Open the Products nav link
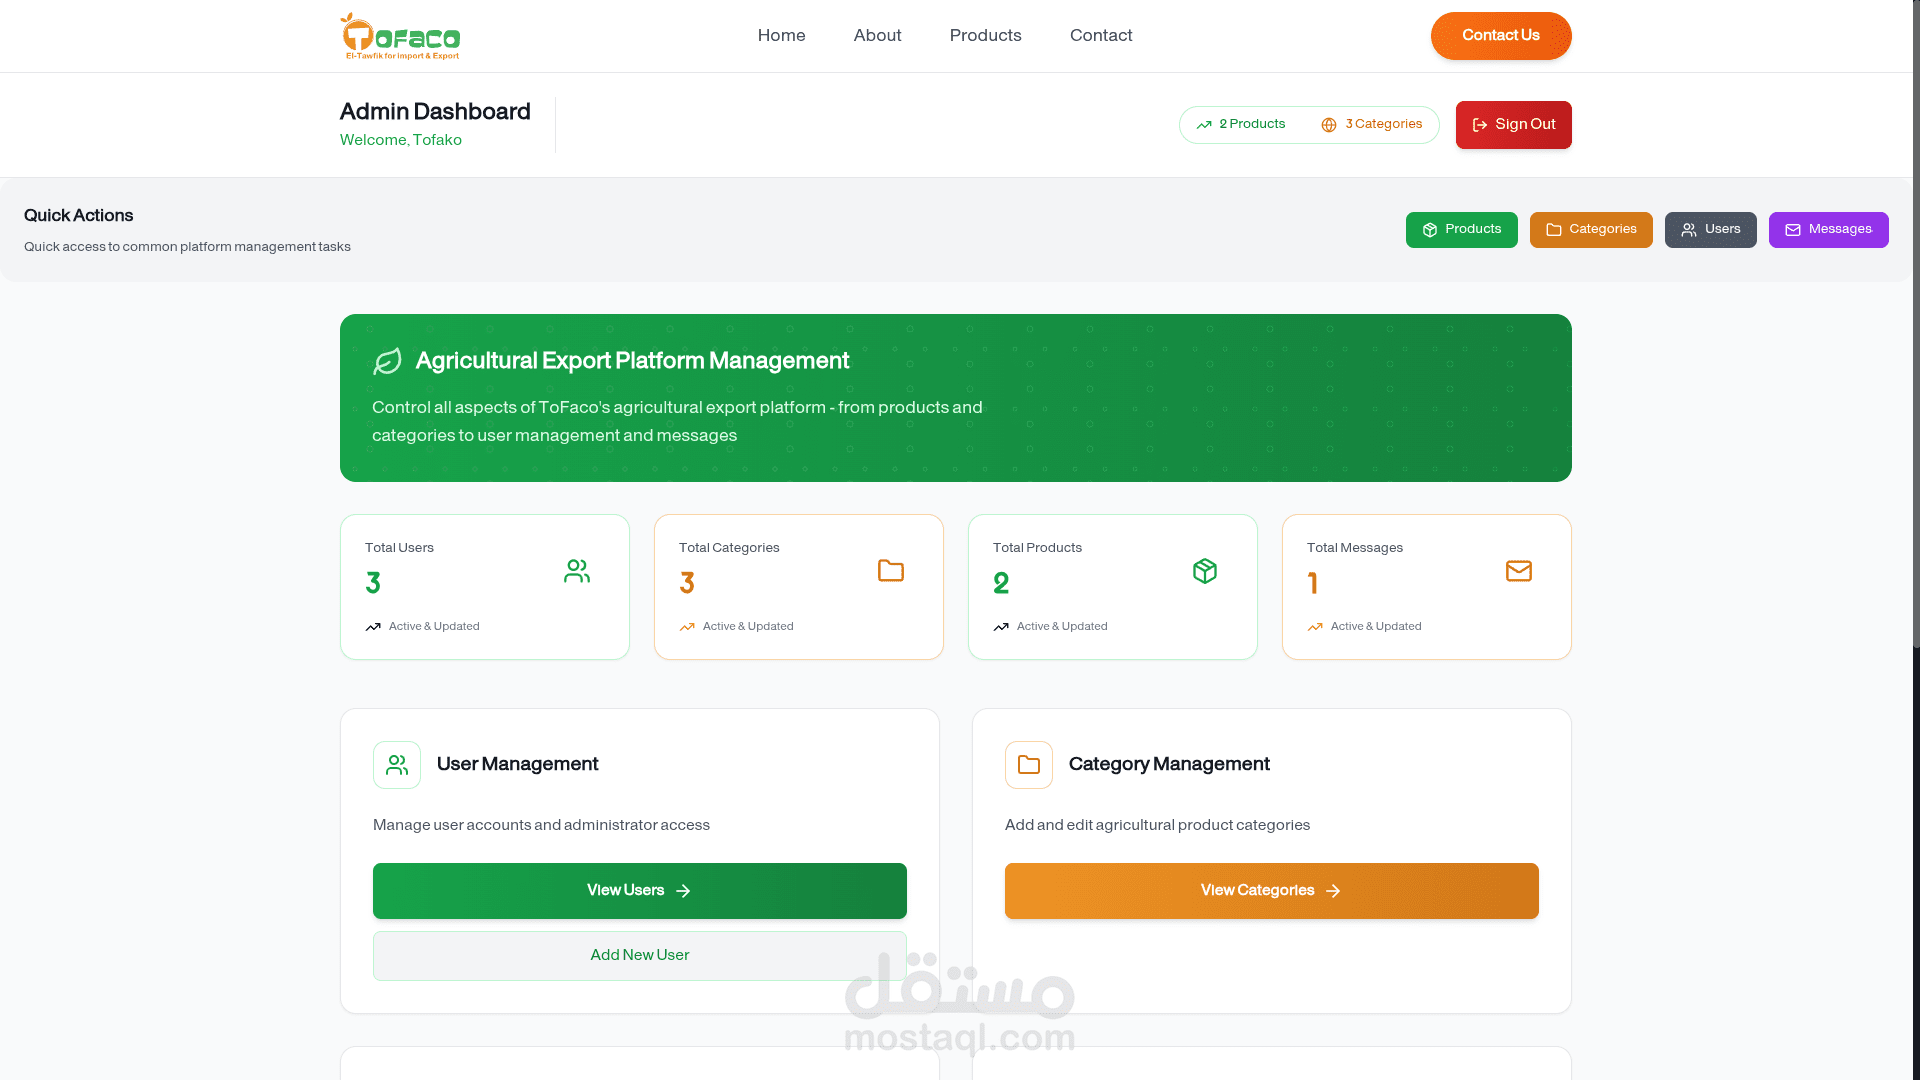Viewport: 1920px width, 1080px height. coord(985,36)
